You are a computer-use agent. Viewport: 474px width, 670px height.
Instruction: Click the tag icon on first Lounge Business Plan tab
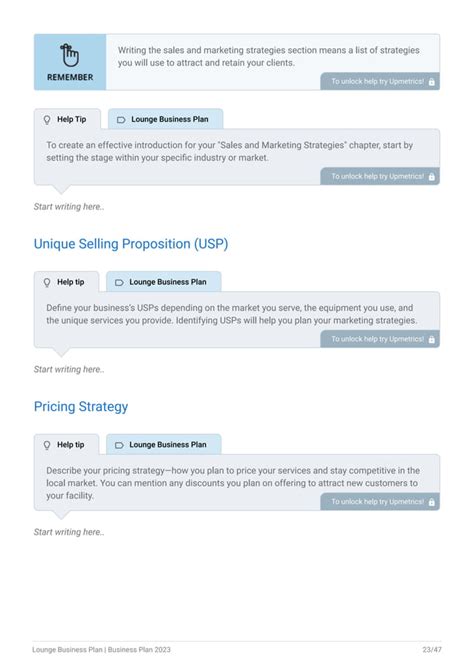tap(121, 120)
